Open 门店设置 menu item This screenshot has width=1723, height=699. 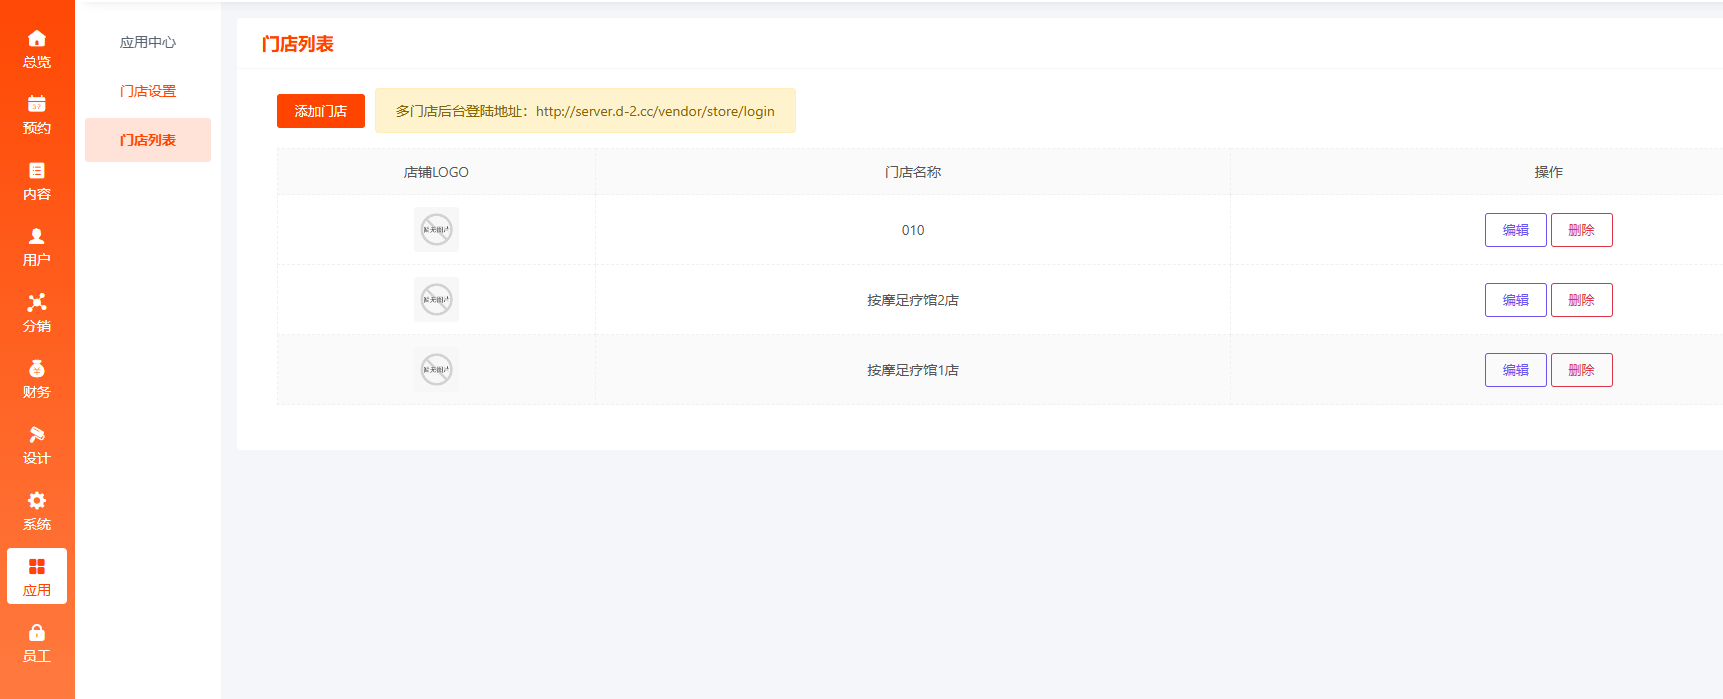pos(148,91)
